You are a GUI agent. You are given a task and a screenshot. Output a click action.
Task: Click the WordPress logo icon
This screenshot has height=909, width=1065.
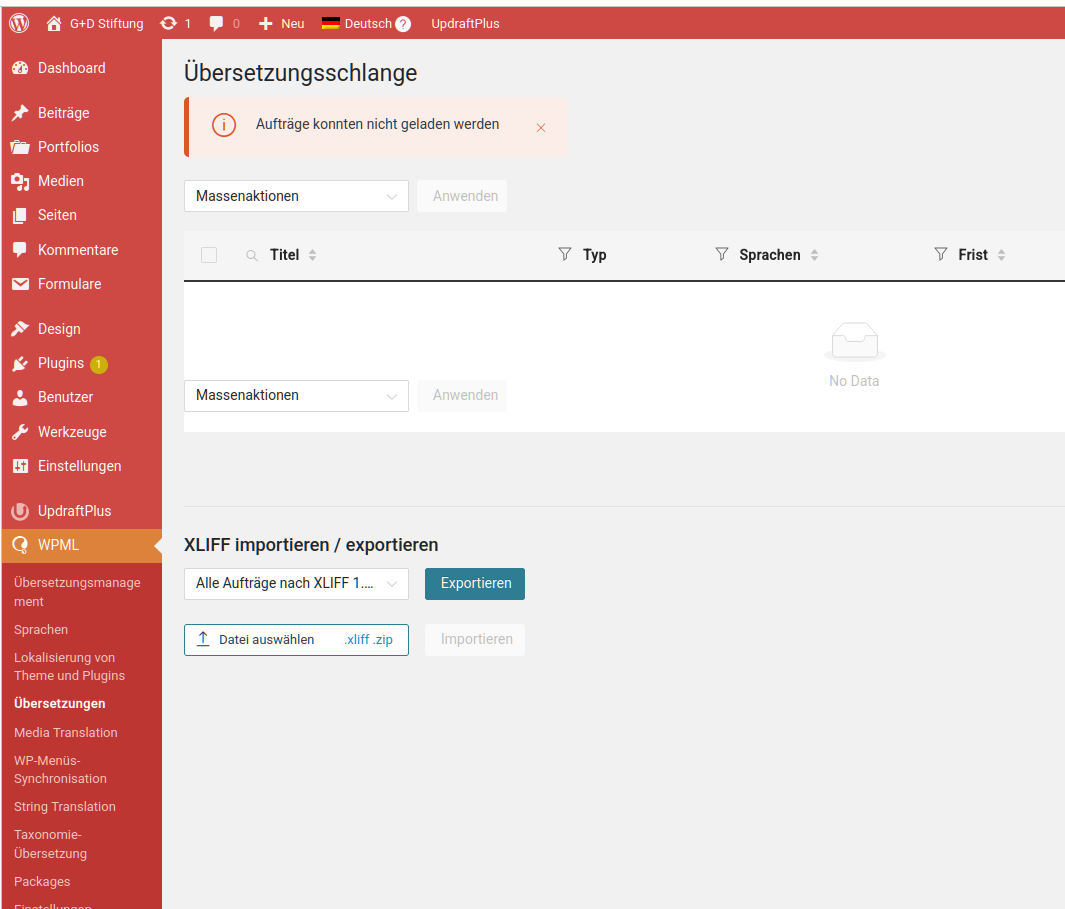click(19, 23)
